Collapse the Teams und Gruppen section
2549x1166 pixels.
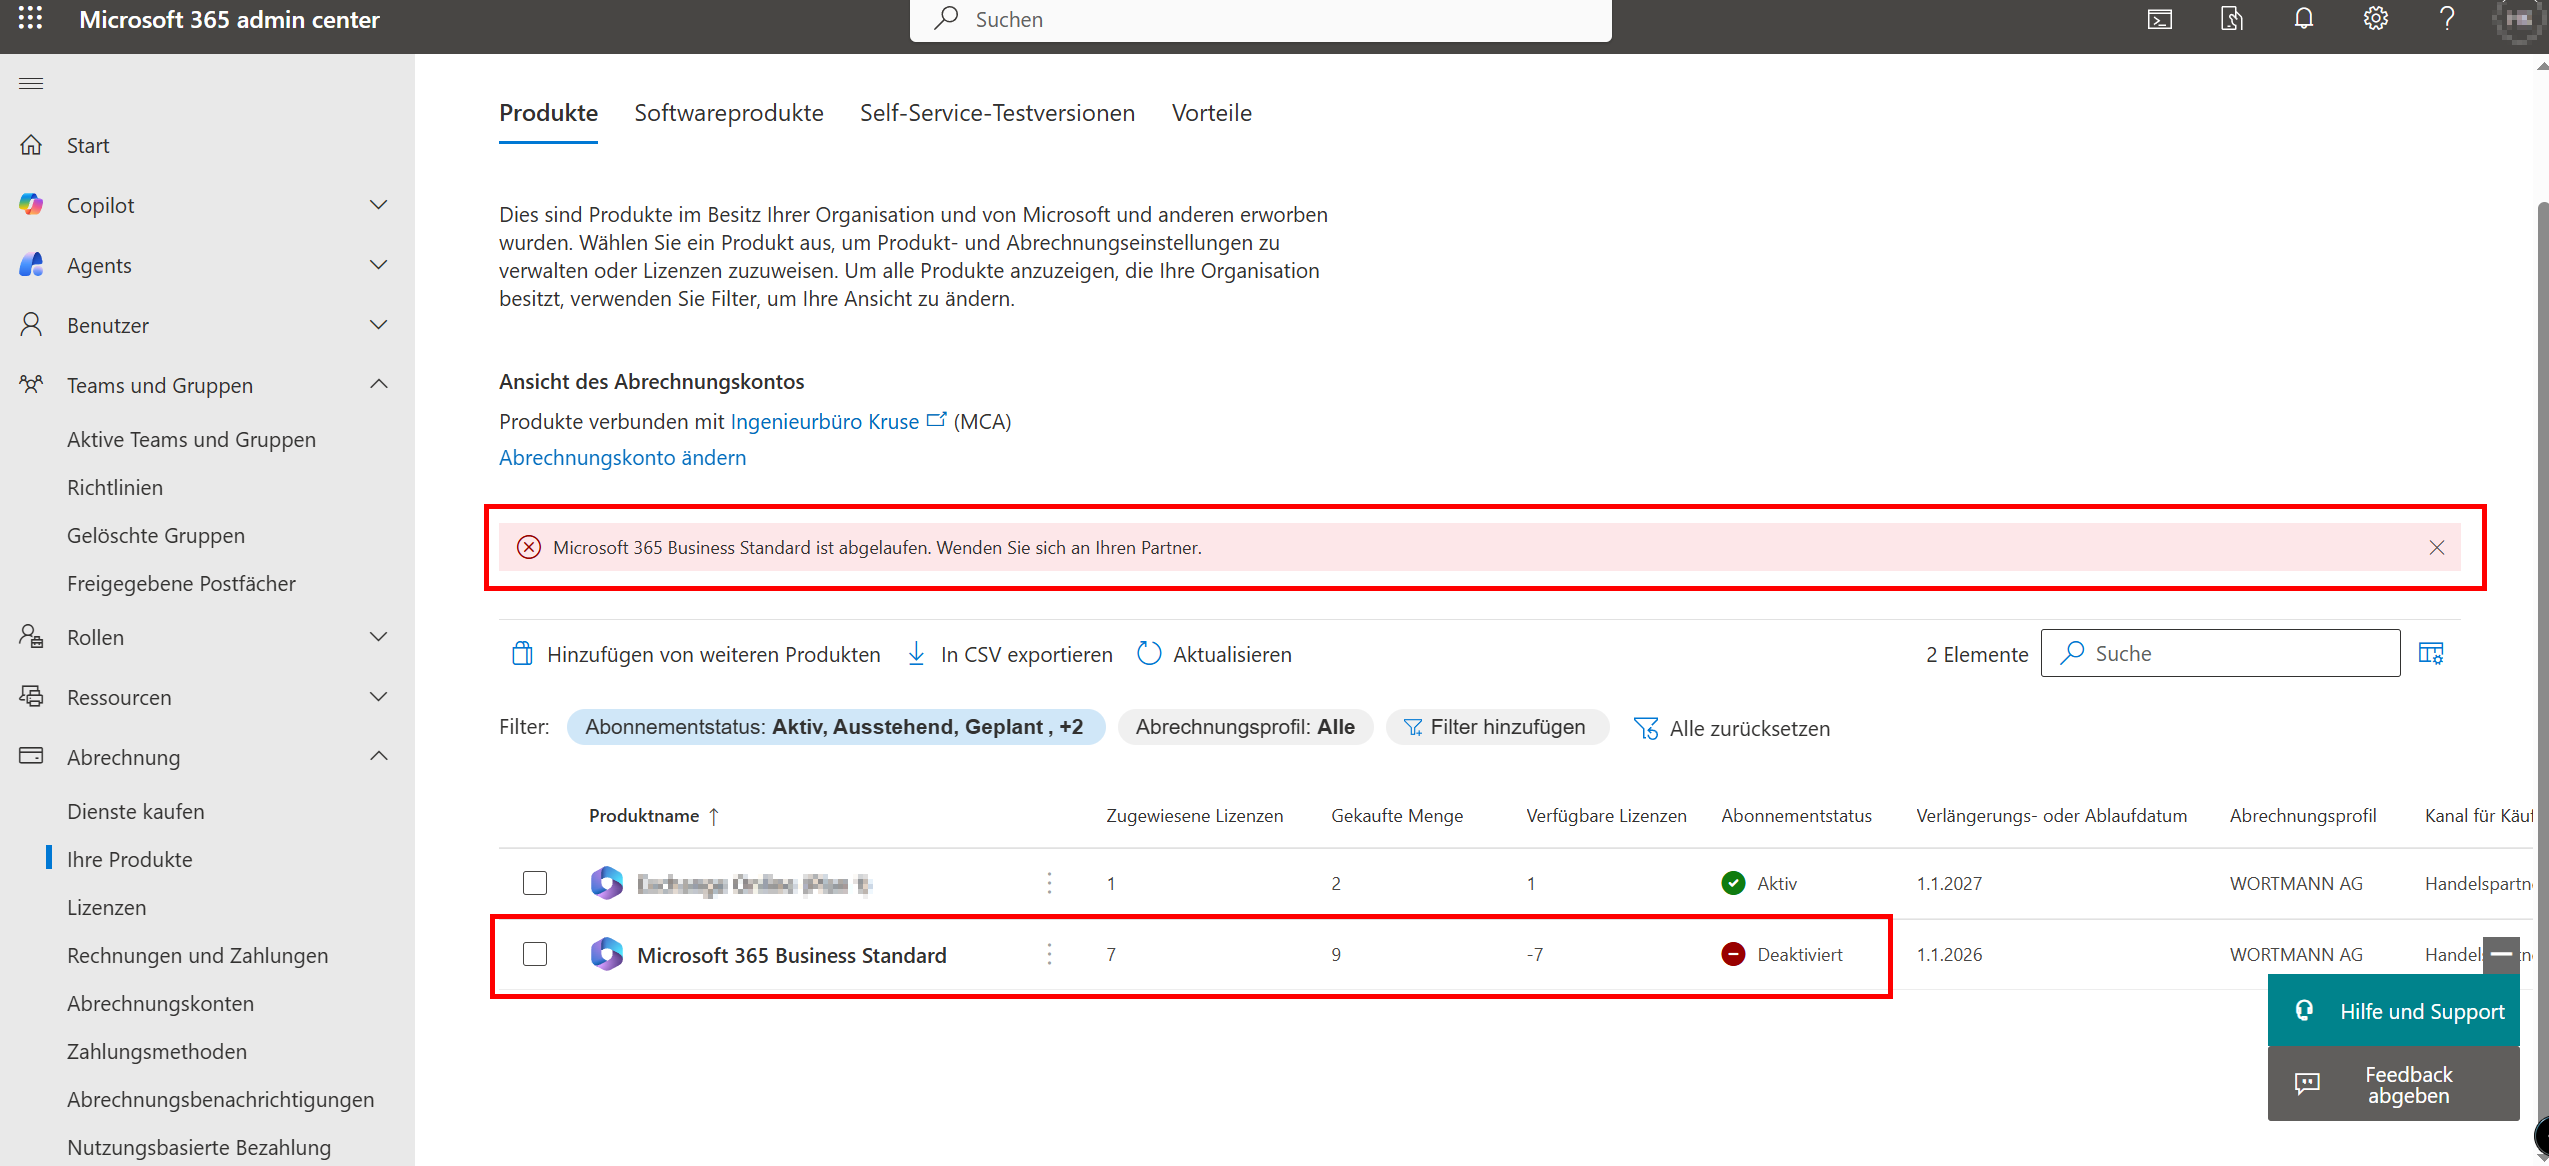point(378,385)
